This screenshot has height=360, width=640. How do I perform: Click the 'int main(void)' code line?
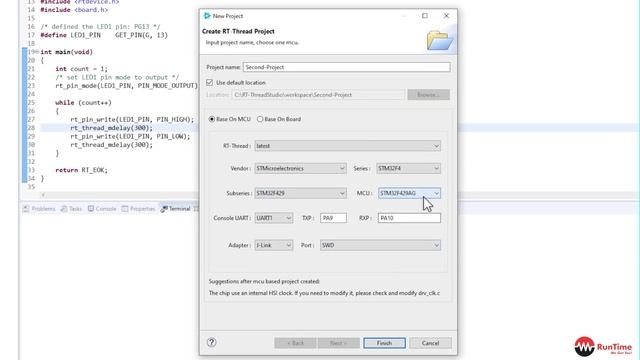point(67,52)
